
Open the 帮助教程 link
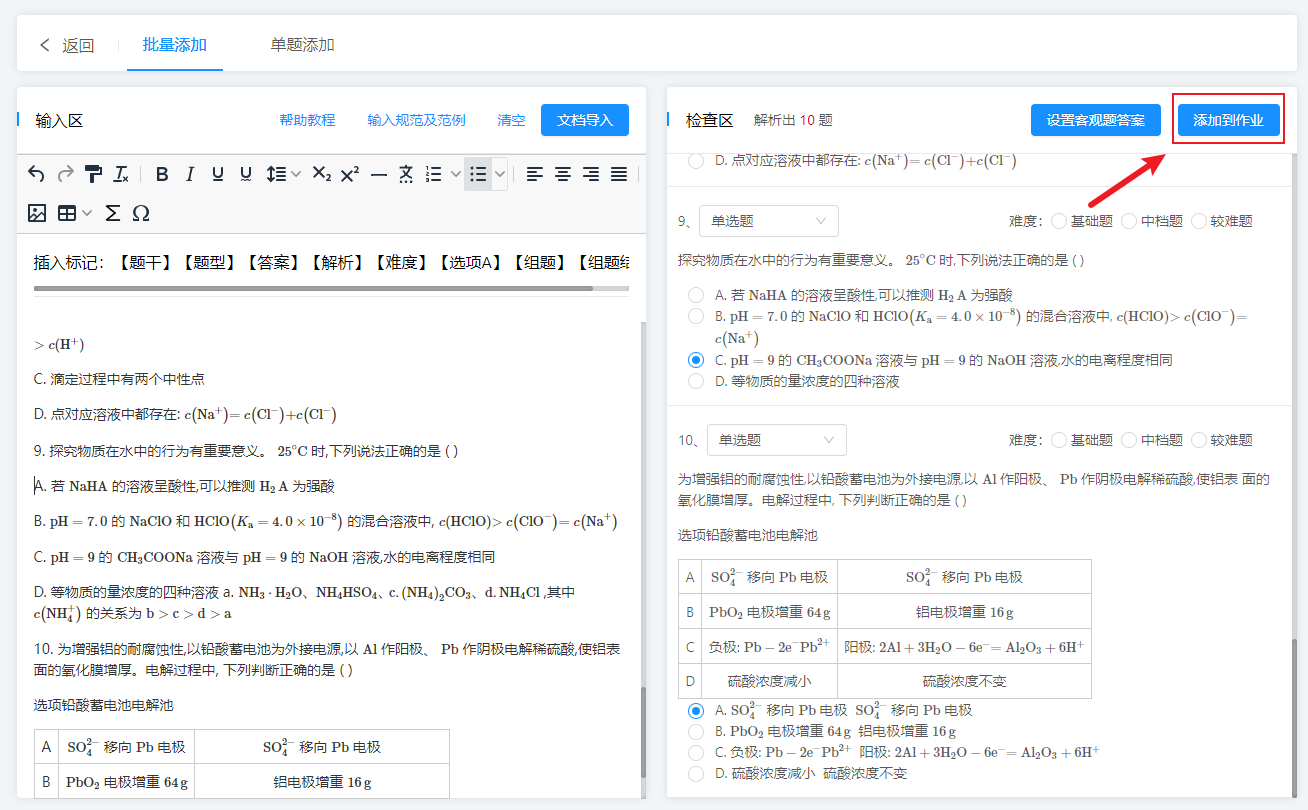307,120
